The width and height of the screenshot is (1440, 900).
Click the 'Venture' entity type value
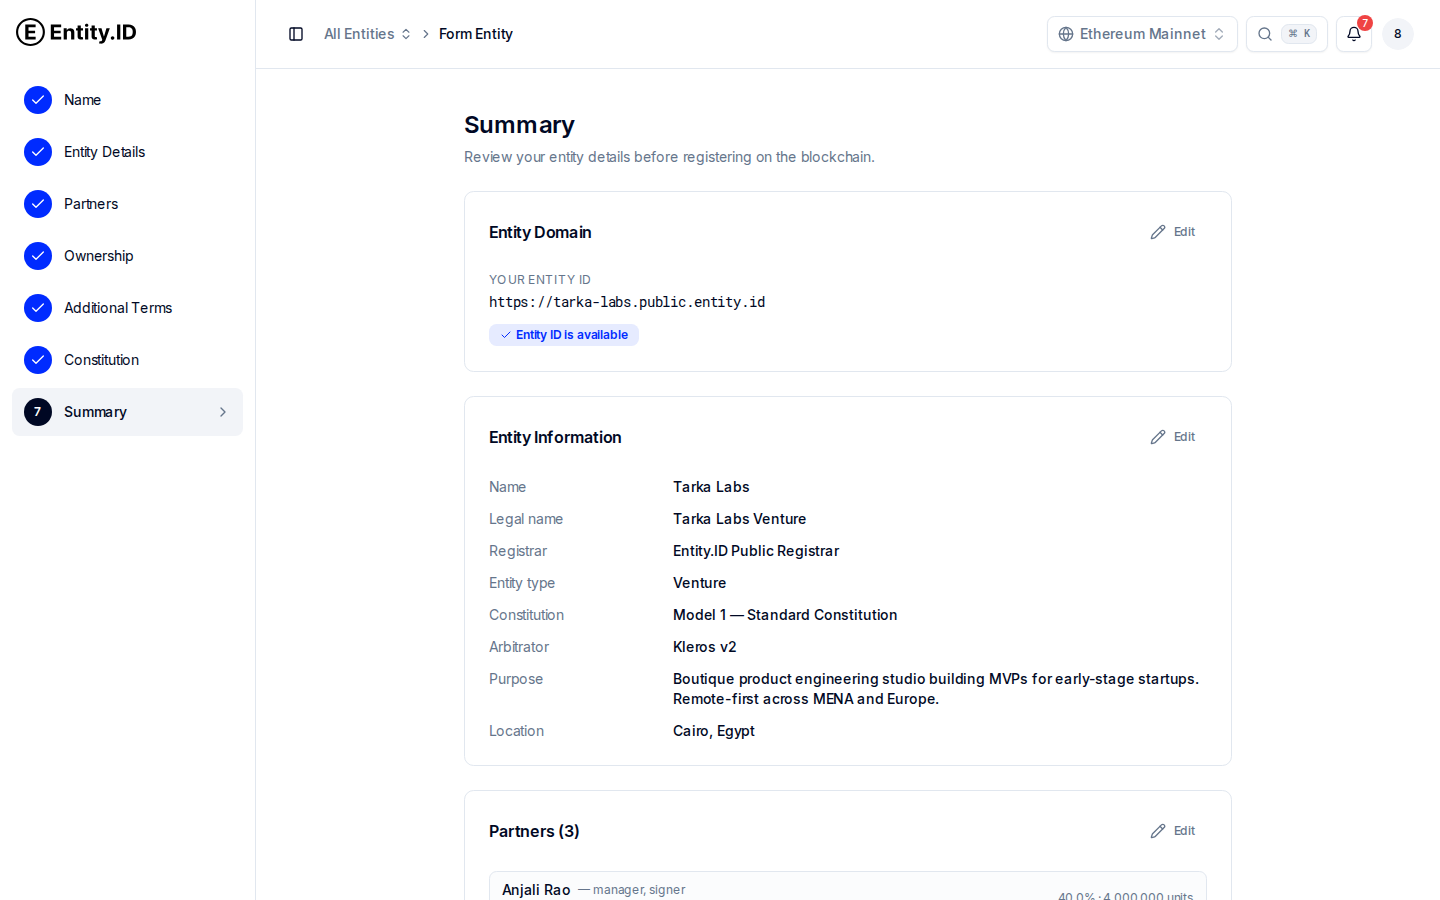pyautogui.click(x=700, y=583)
